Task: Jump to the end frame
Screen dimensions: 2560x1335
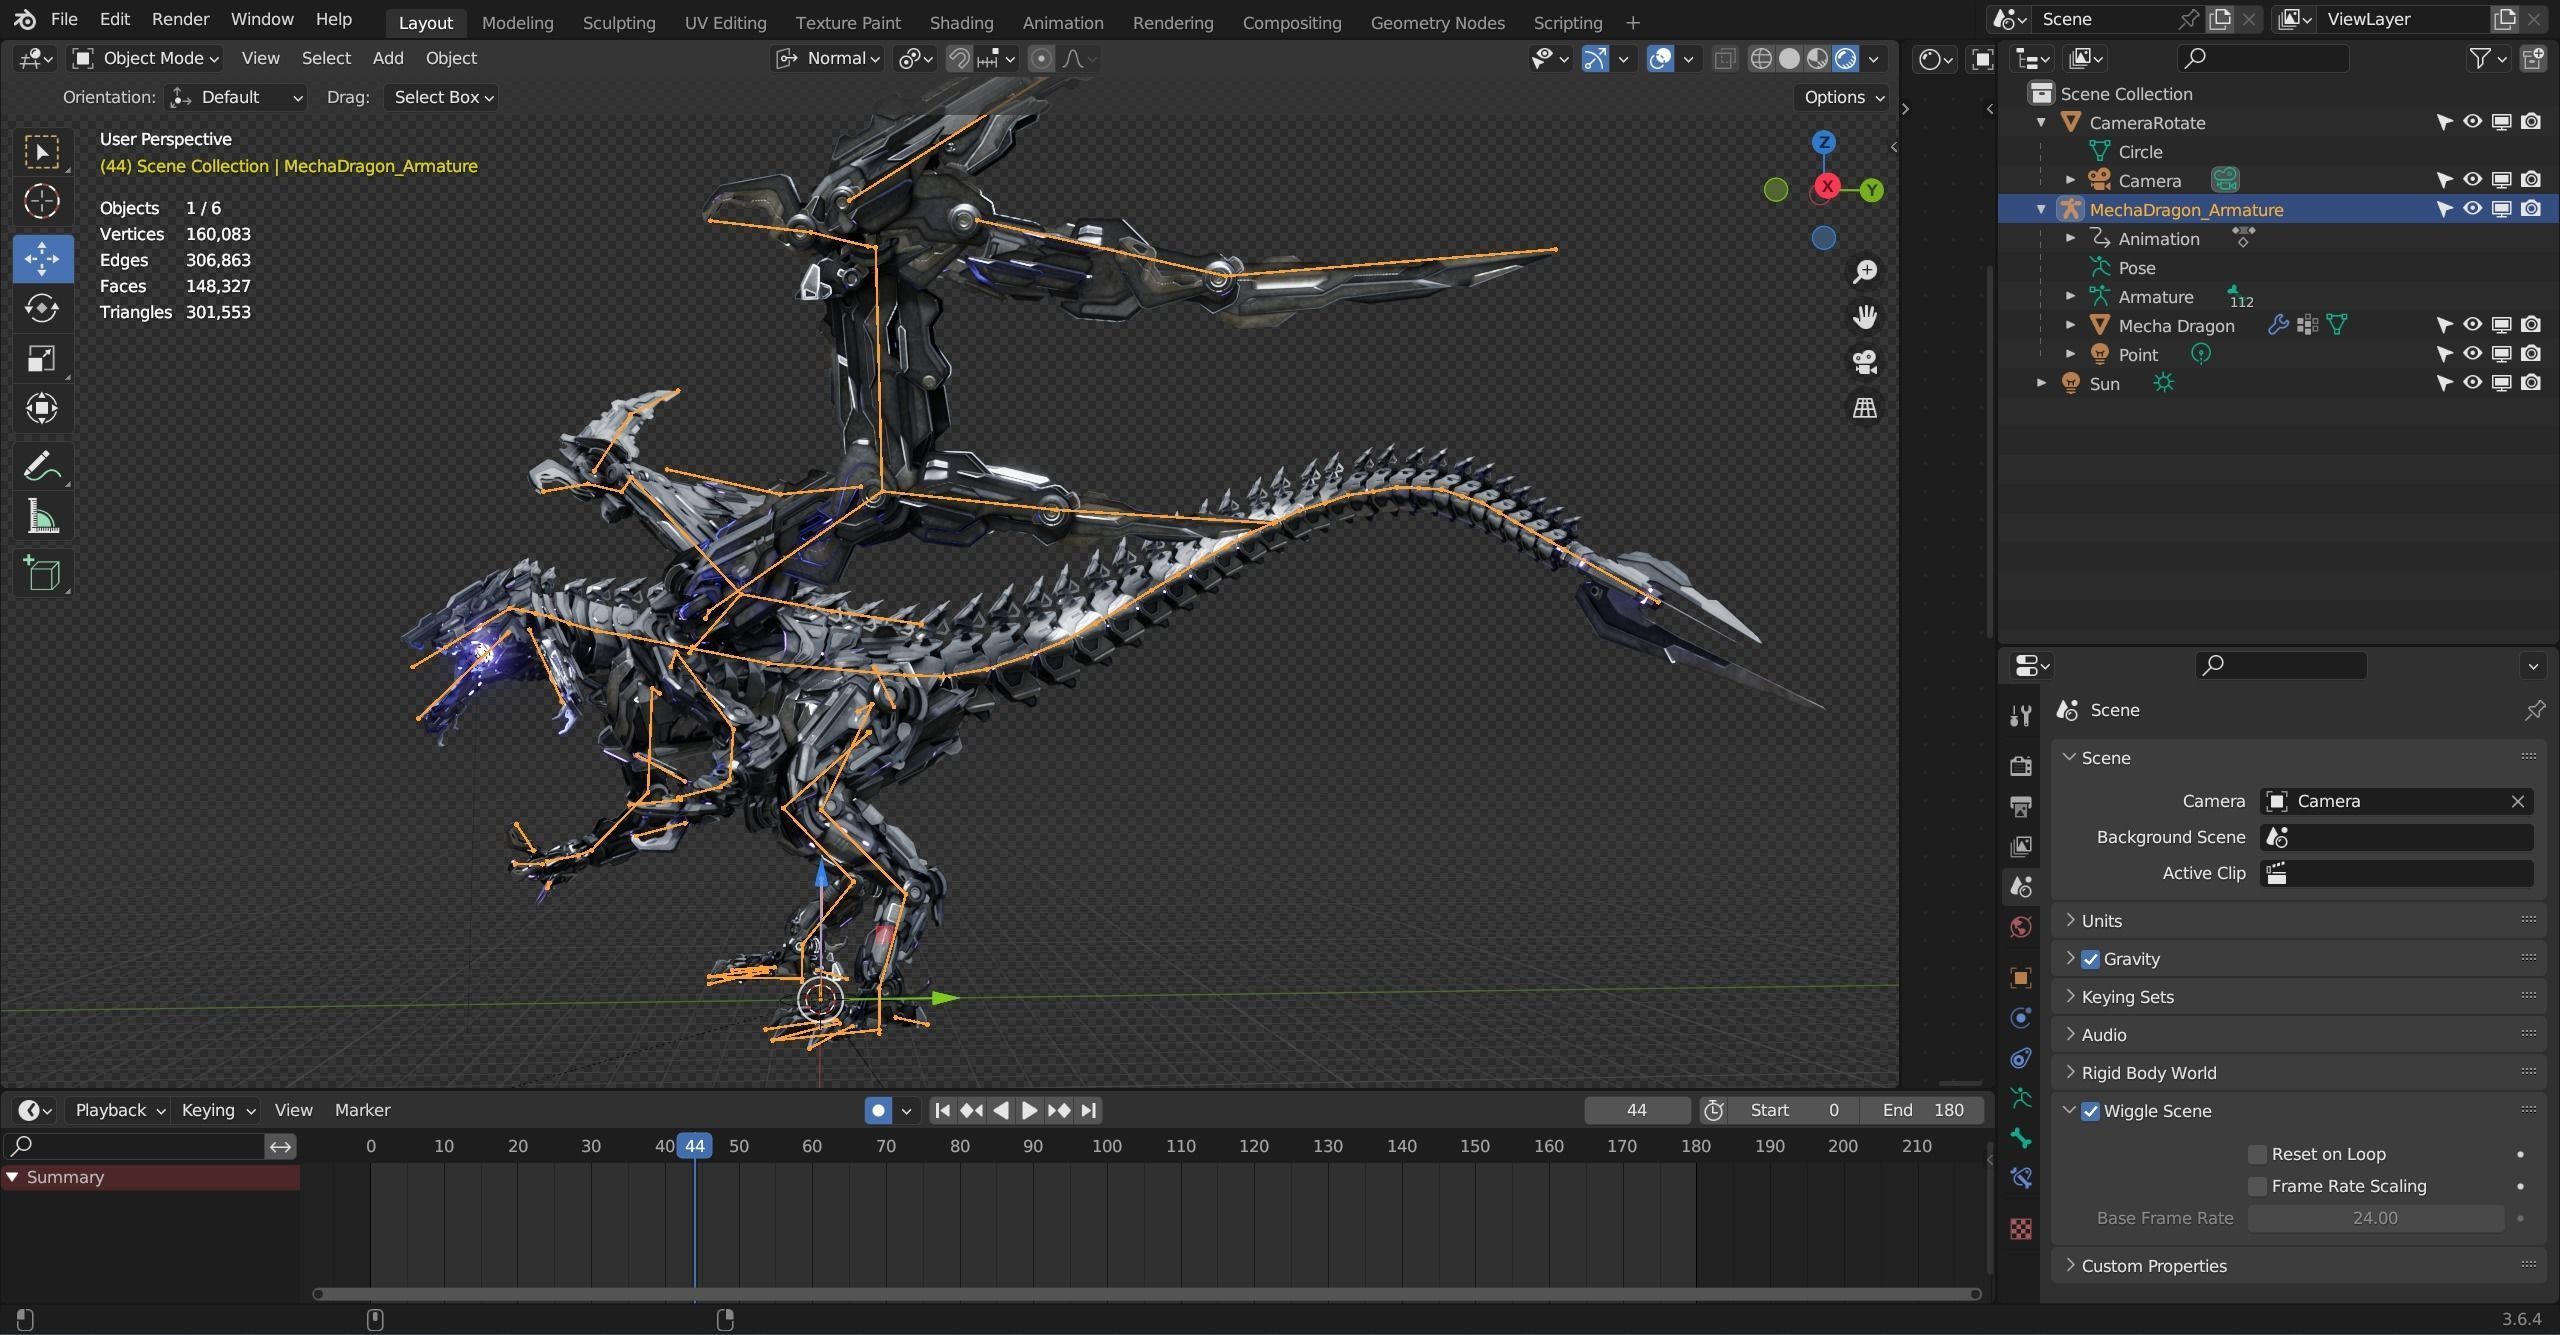Action: [1089, 1110]
